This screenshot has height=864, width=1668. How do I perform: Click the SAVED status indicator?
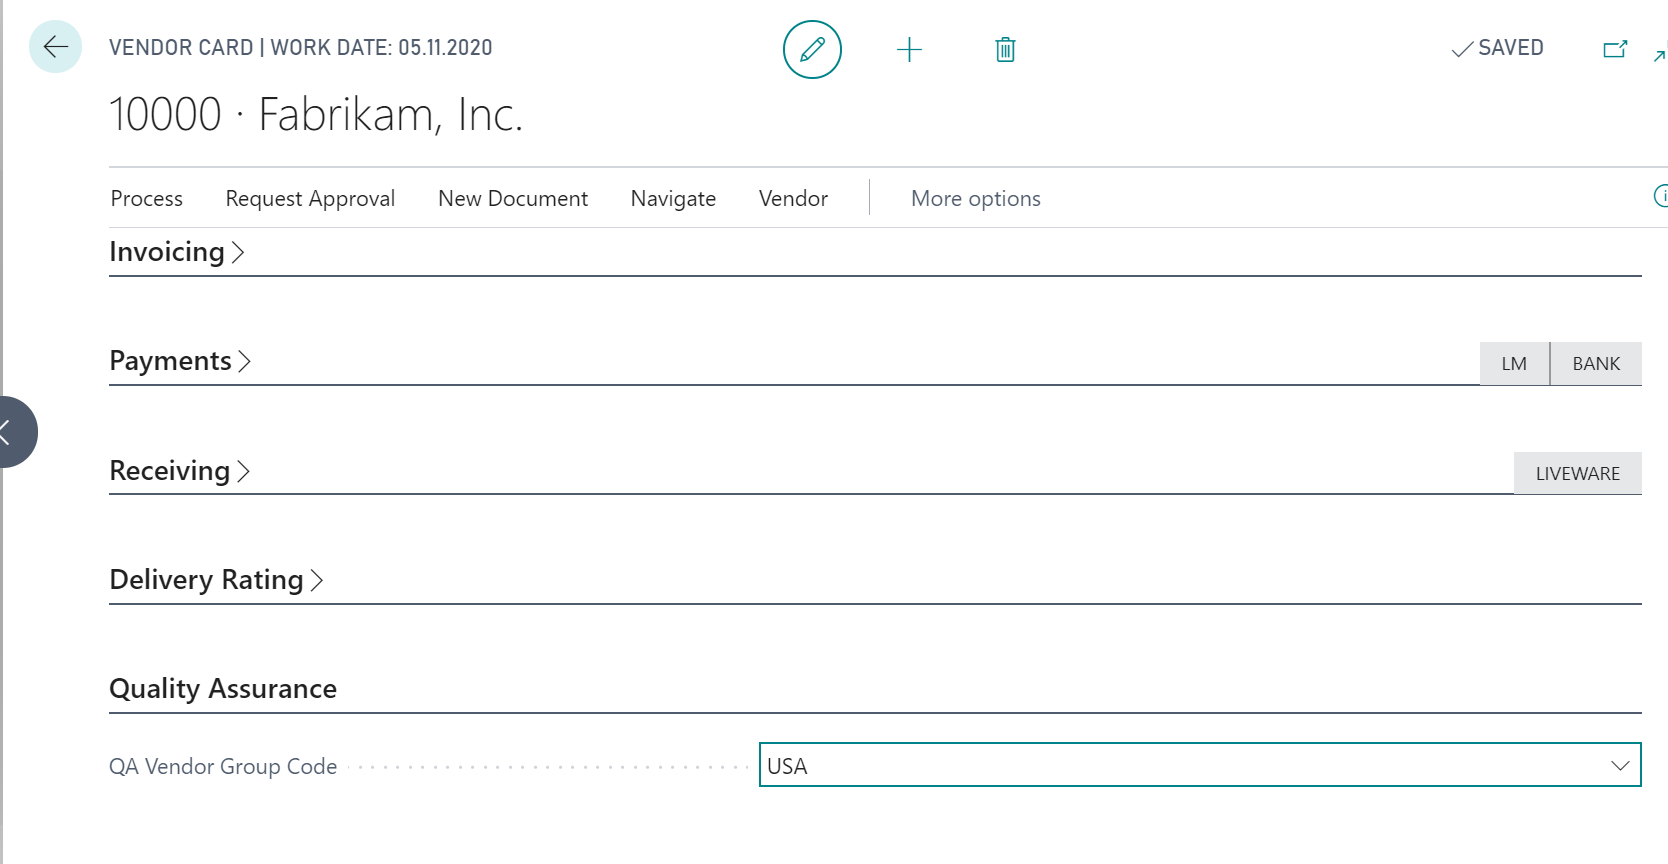click(x=1497, y=48)
